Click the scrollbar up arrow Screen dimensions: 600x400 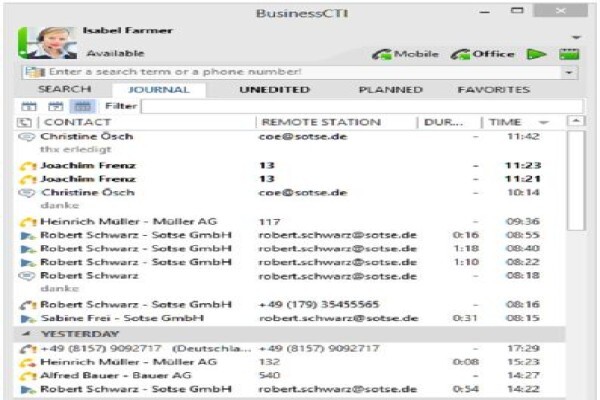pyautogui.click(x=576, y=121)
